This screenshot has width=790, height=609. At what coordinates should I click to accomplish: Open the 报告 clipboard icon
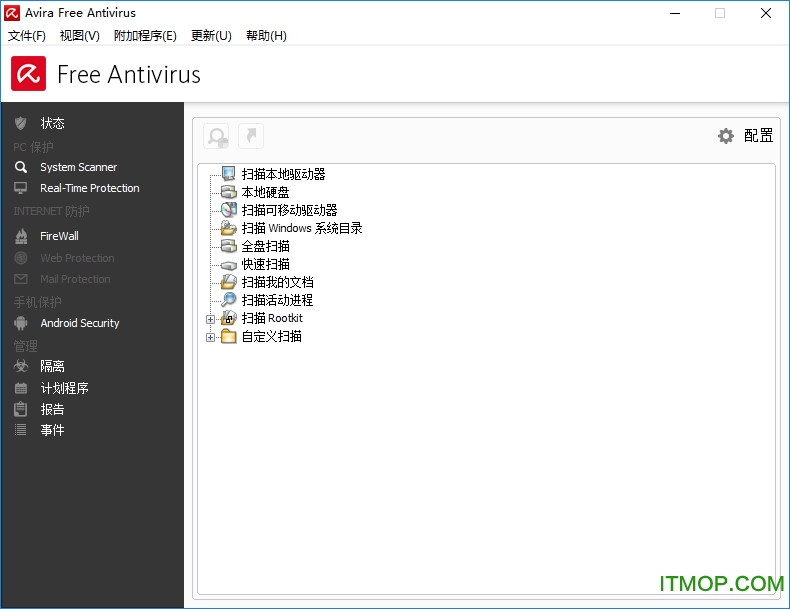pos(21,409)
